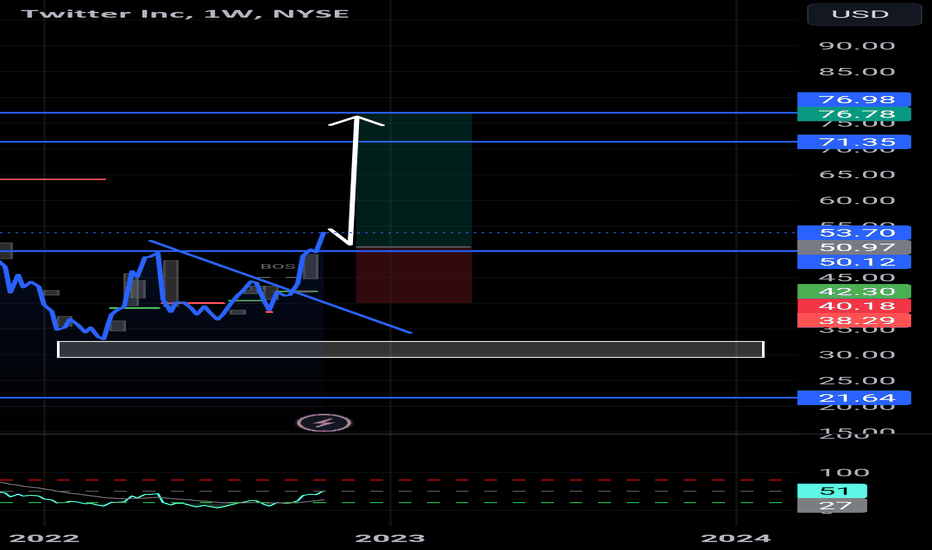This screenshot has height=550, width=932.
Task: Click the USD currency button
Action: [x=864, y=14]
